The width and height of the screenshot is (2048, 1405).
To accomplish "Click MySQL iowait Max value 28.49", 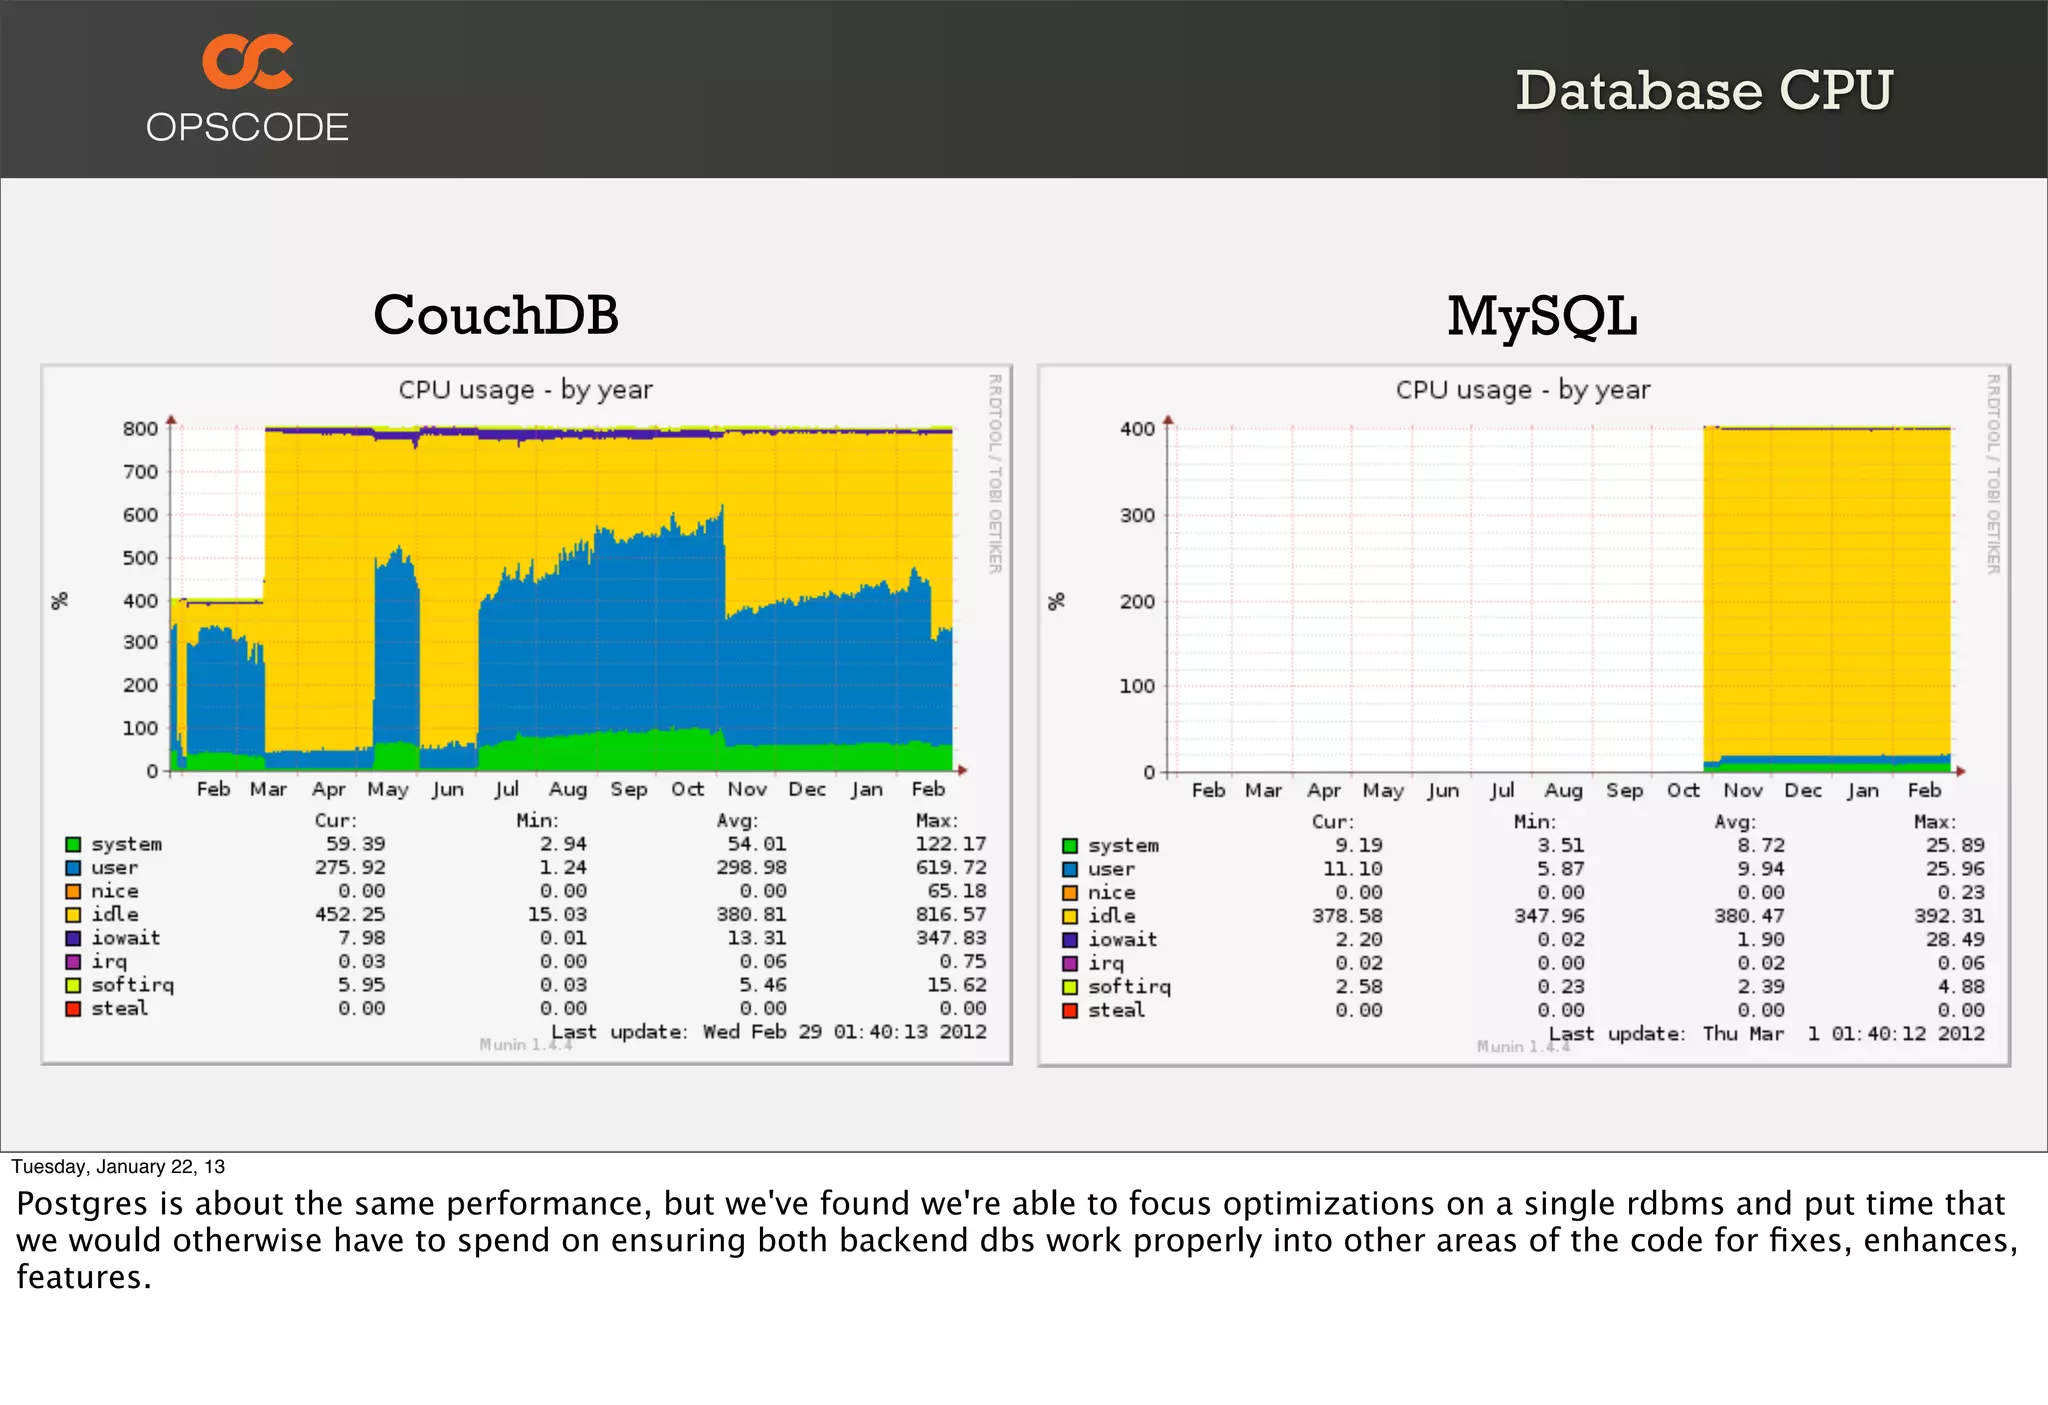I will pos(1955,939).
